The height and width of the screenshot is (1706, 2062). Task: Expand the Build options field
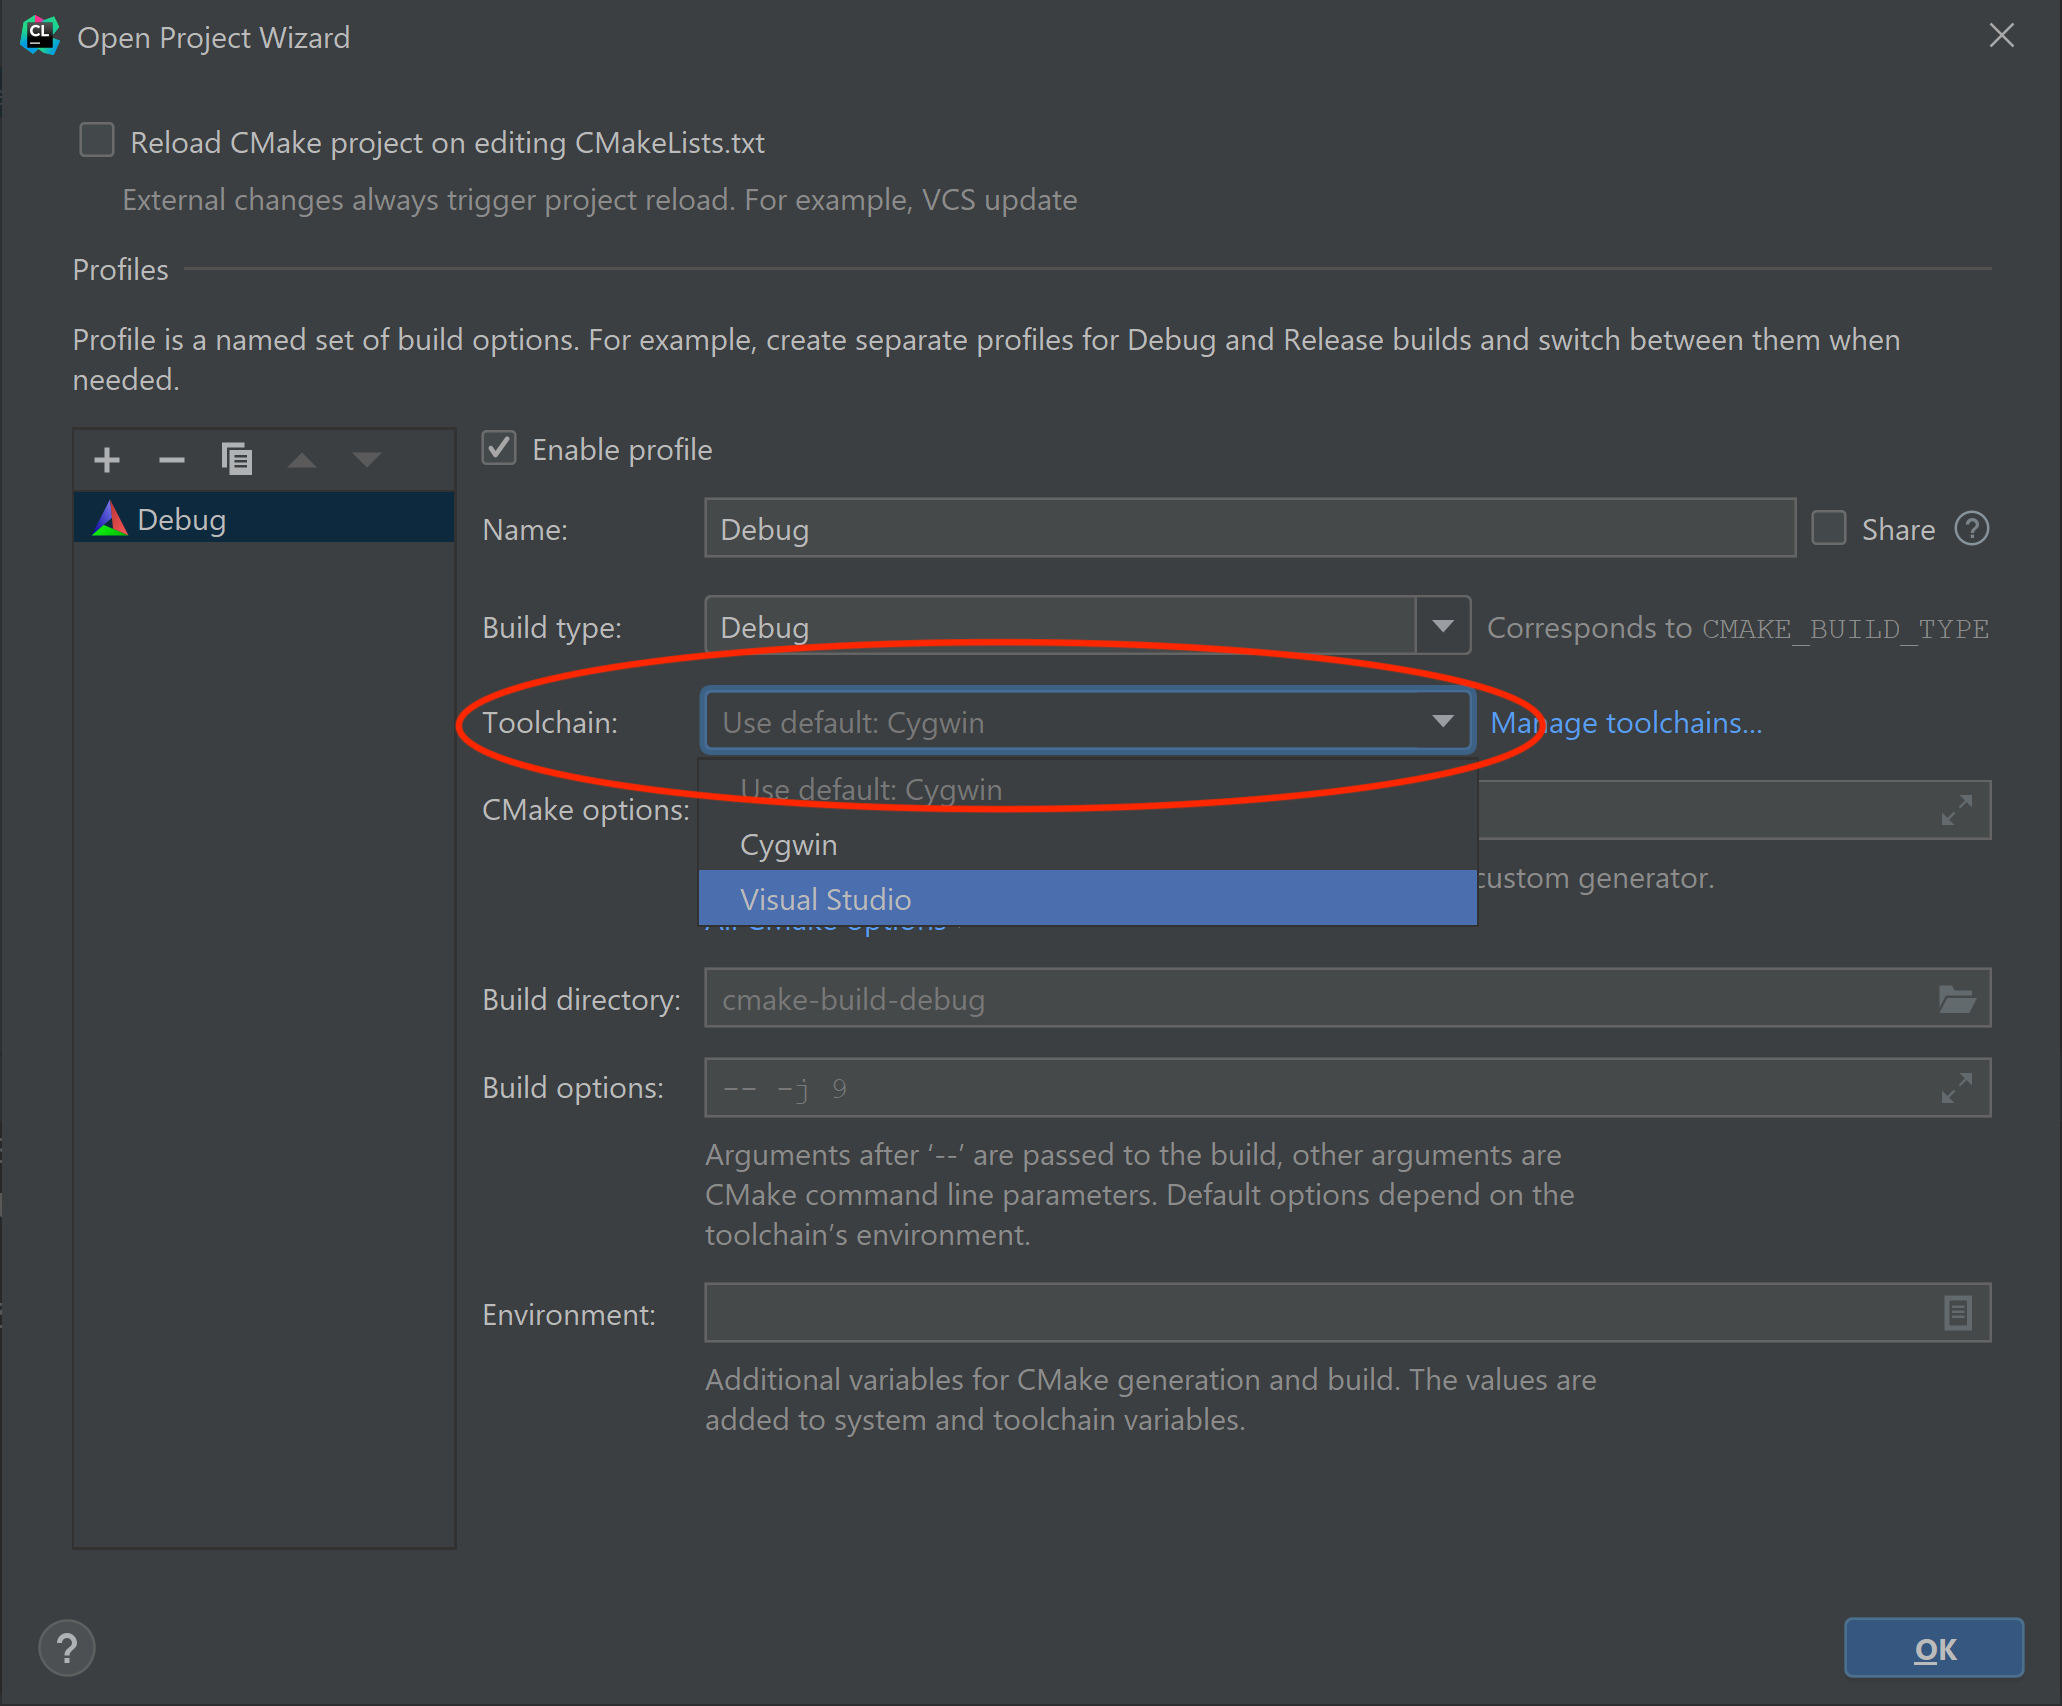point(1957,1088)
